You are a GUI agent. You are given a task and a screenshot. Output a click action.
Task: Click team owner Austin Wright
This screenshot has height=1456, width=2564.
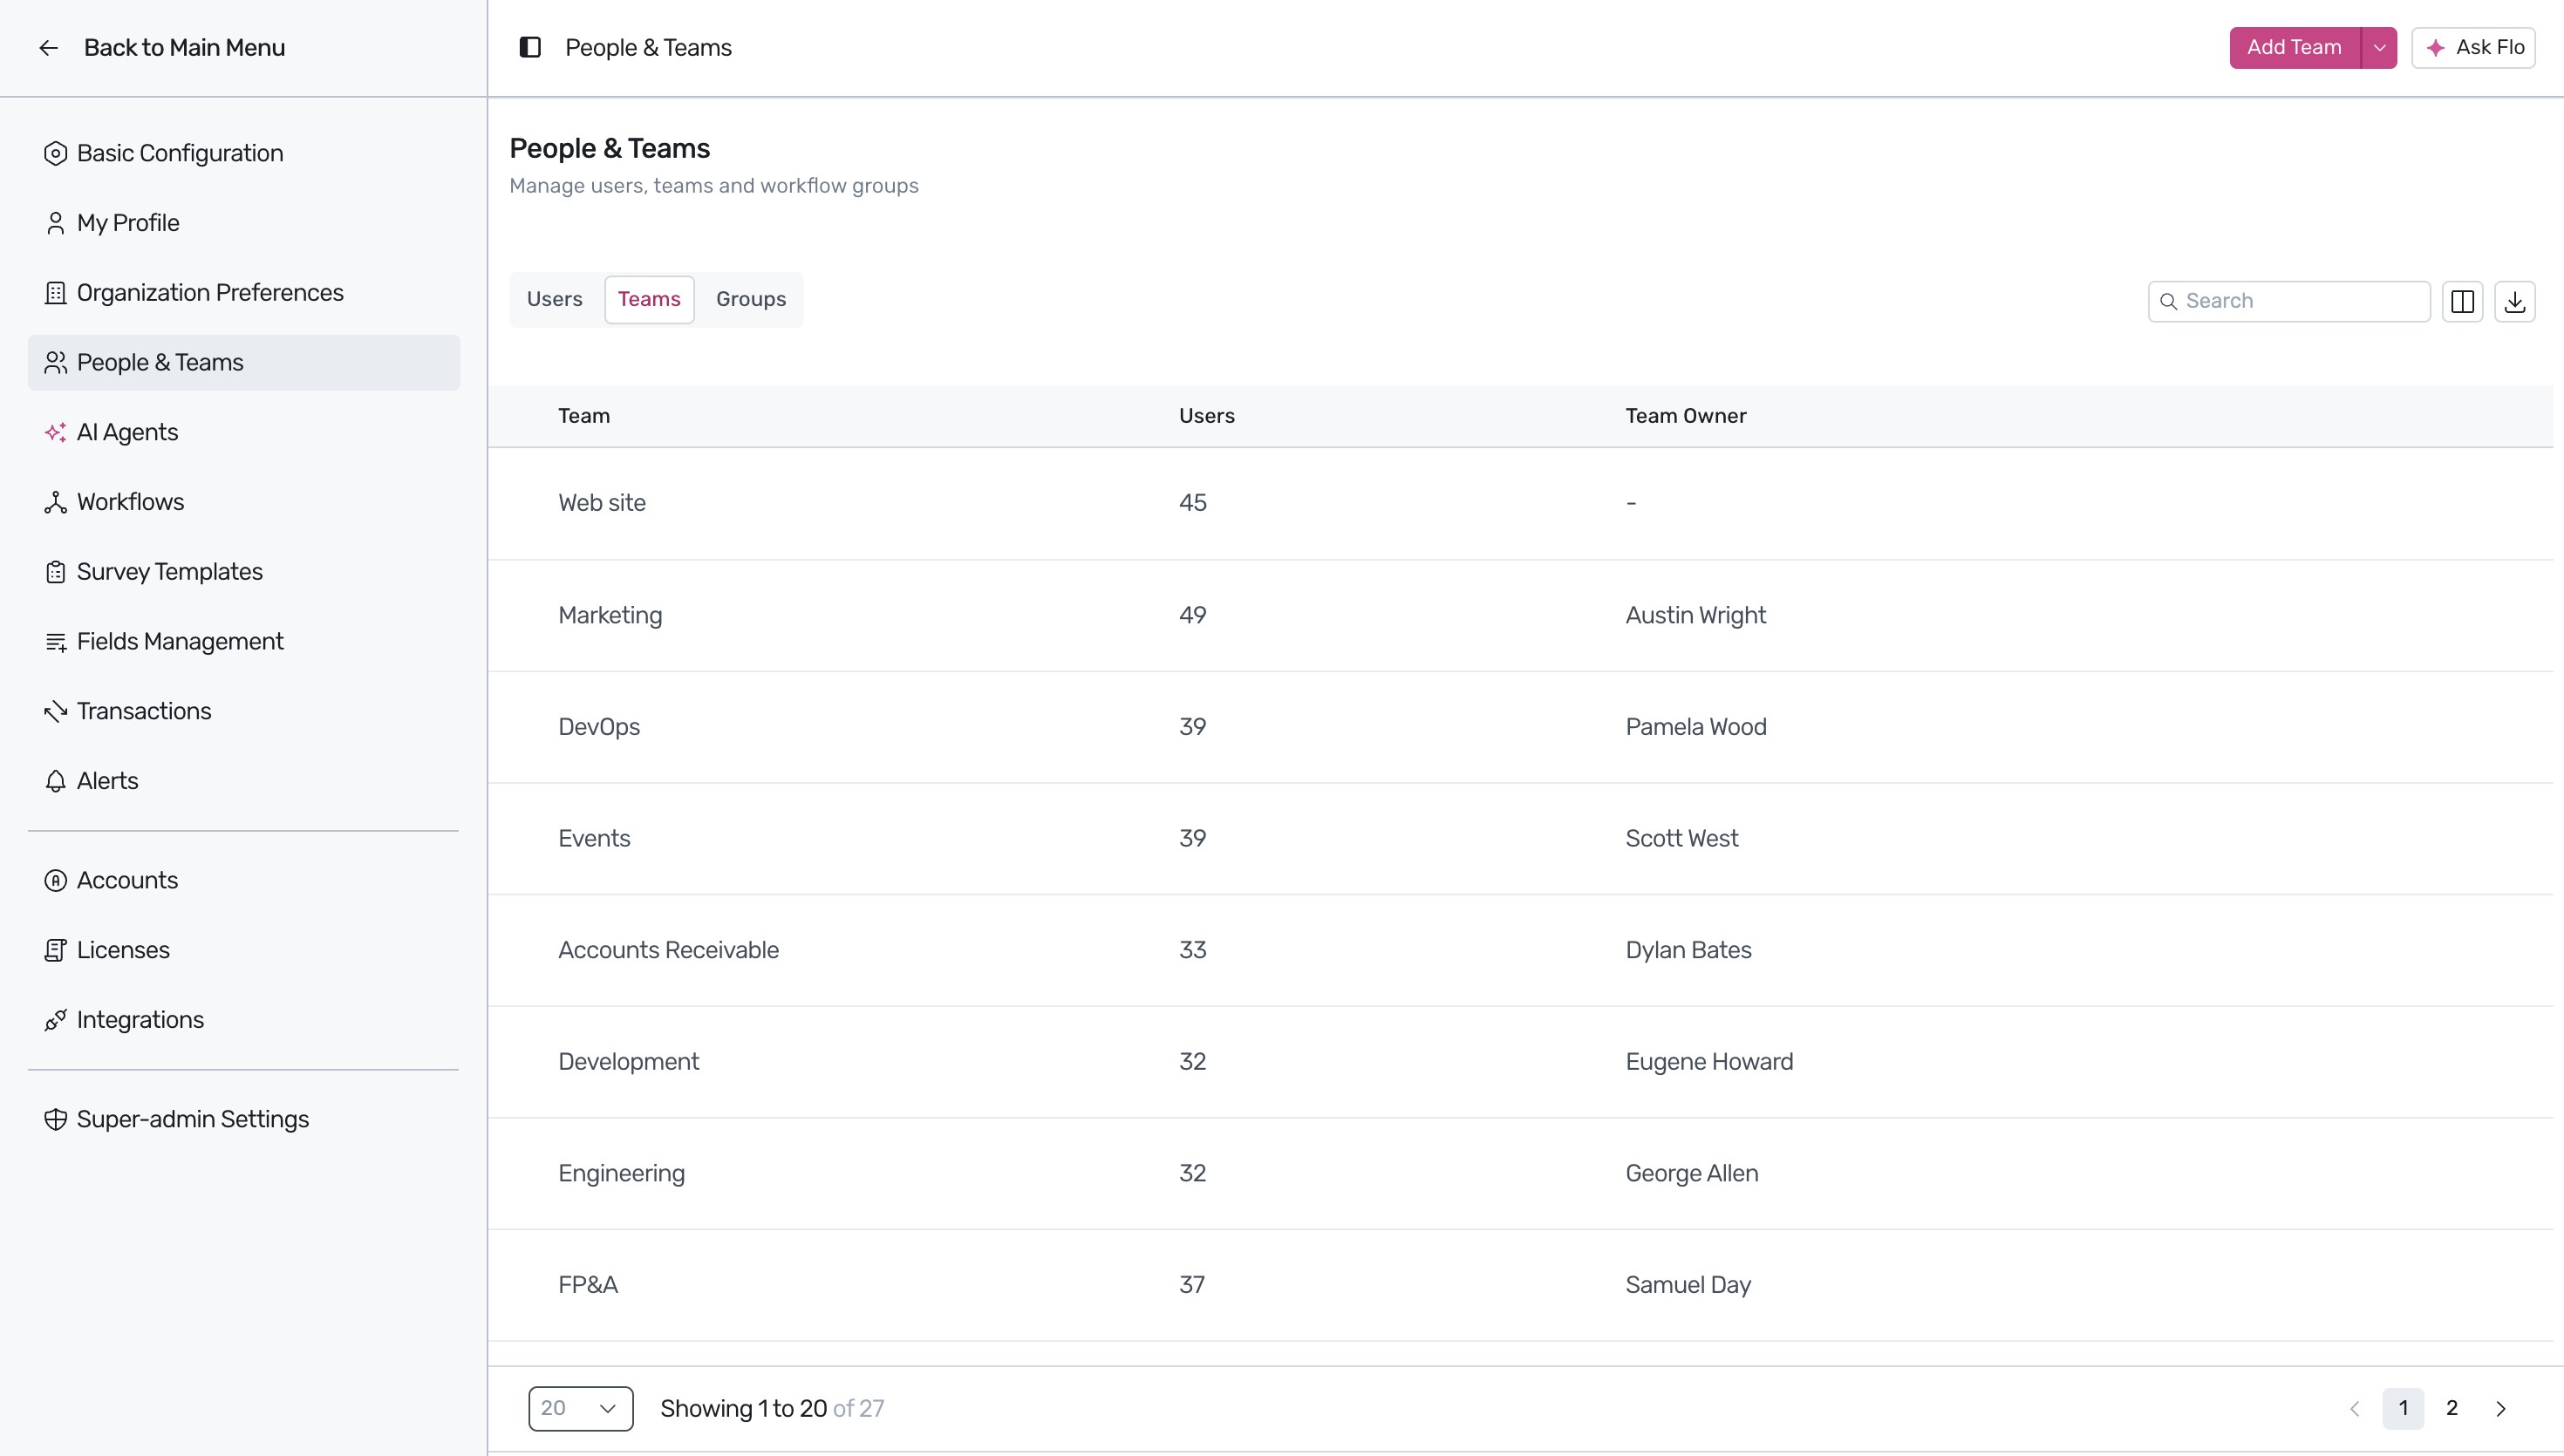(1696, 615)
